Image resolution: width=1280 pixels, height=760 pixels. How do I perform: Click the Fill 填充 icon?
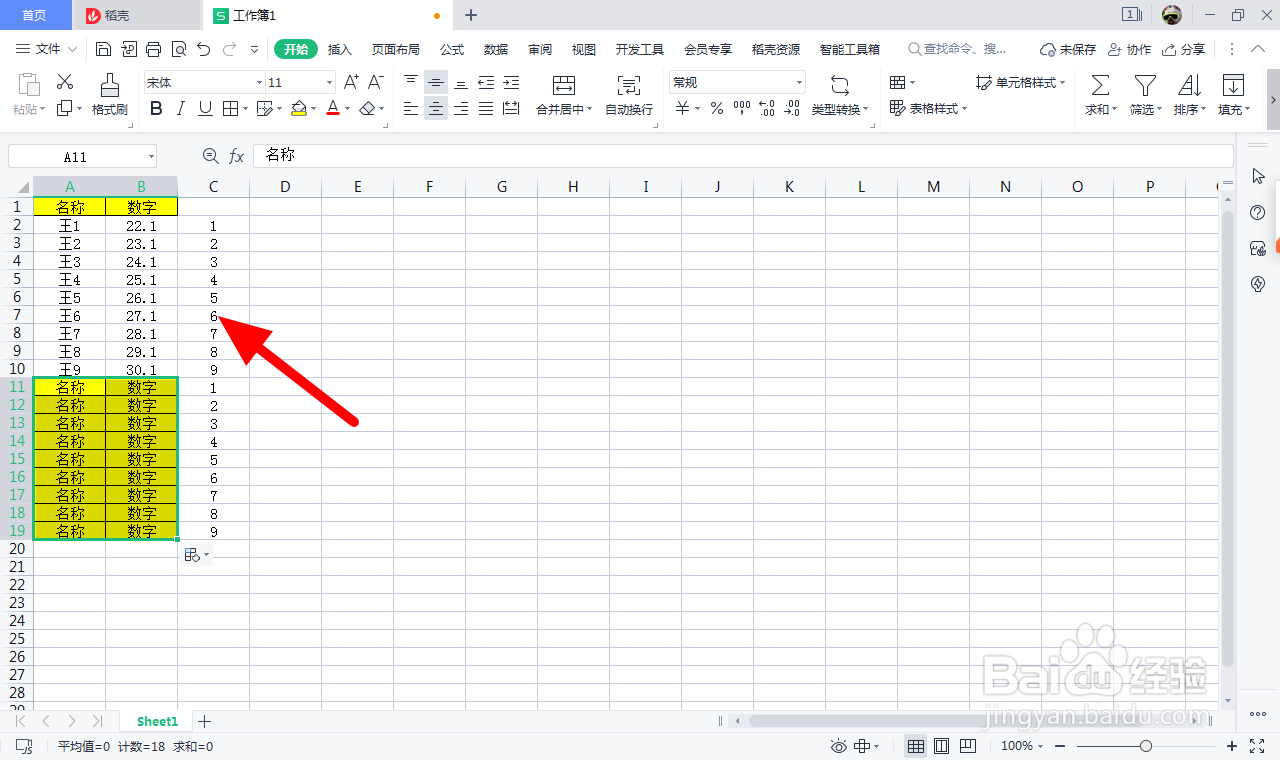click(1233, 95)
